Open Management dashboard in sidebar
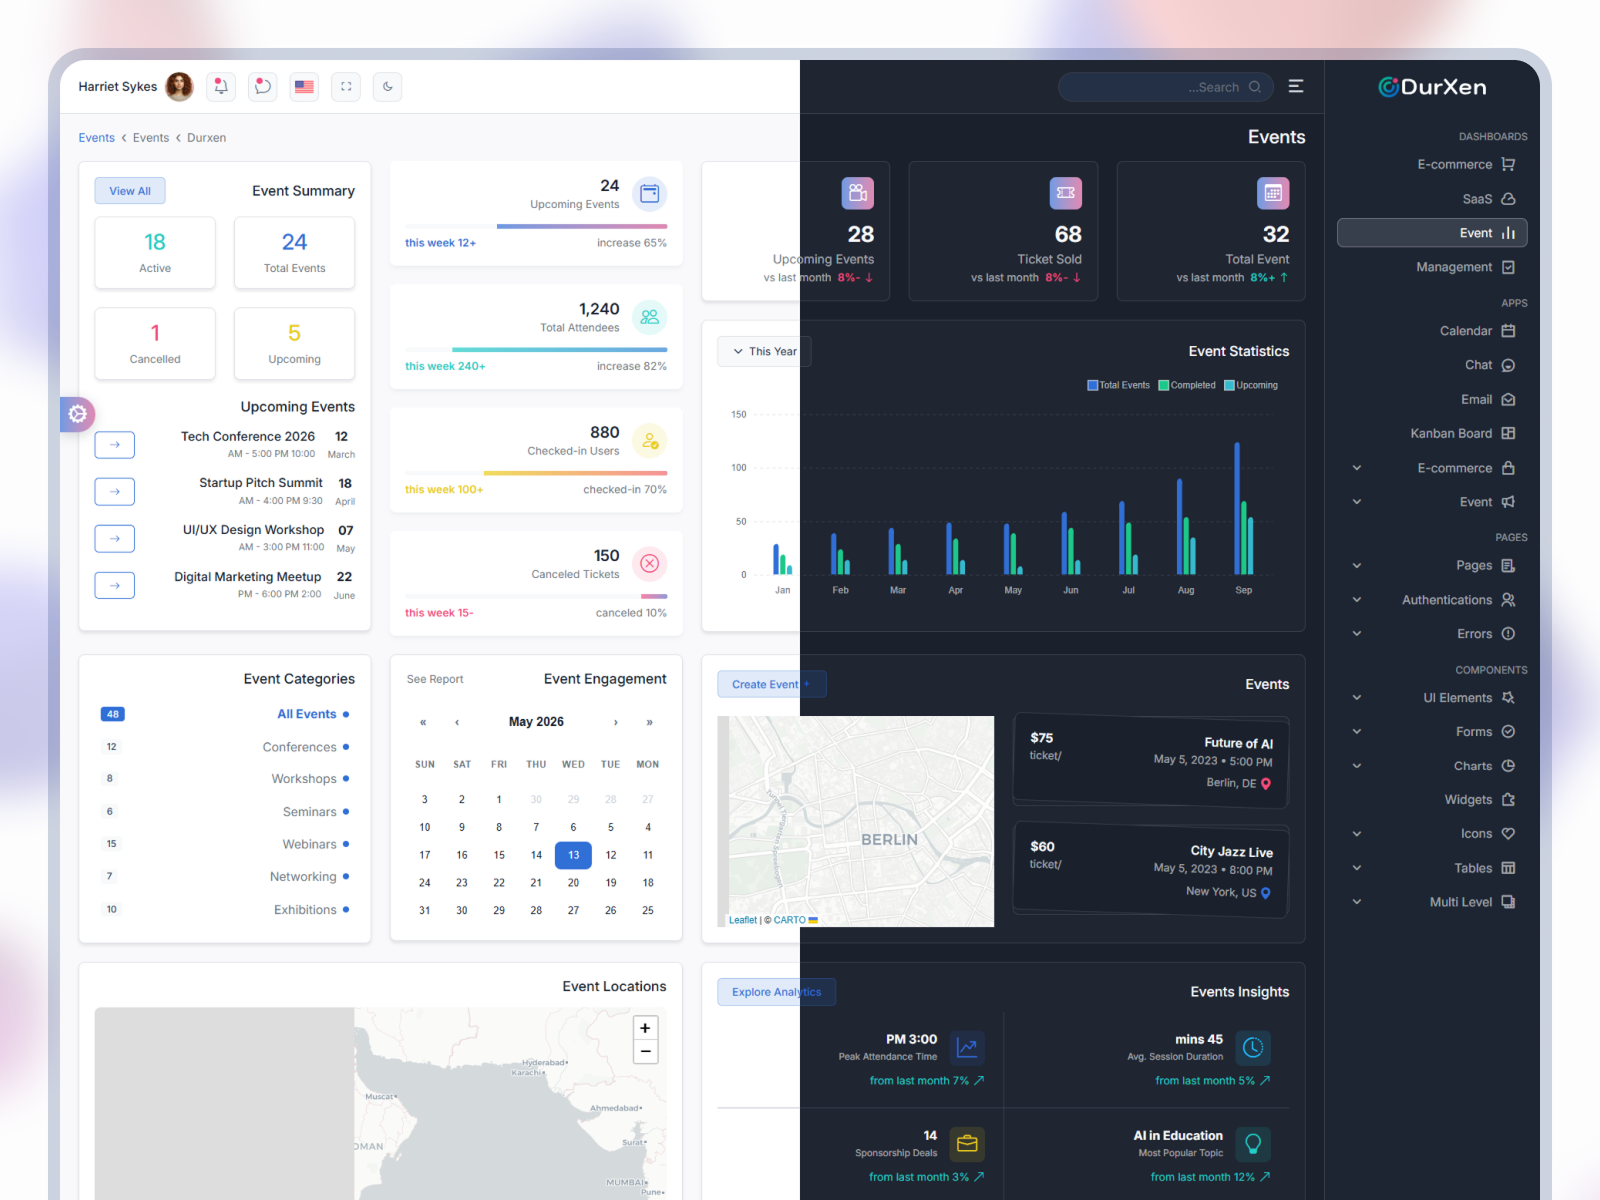 click(1432, 267)
